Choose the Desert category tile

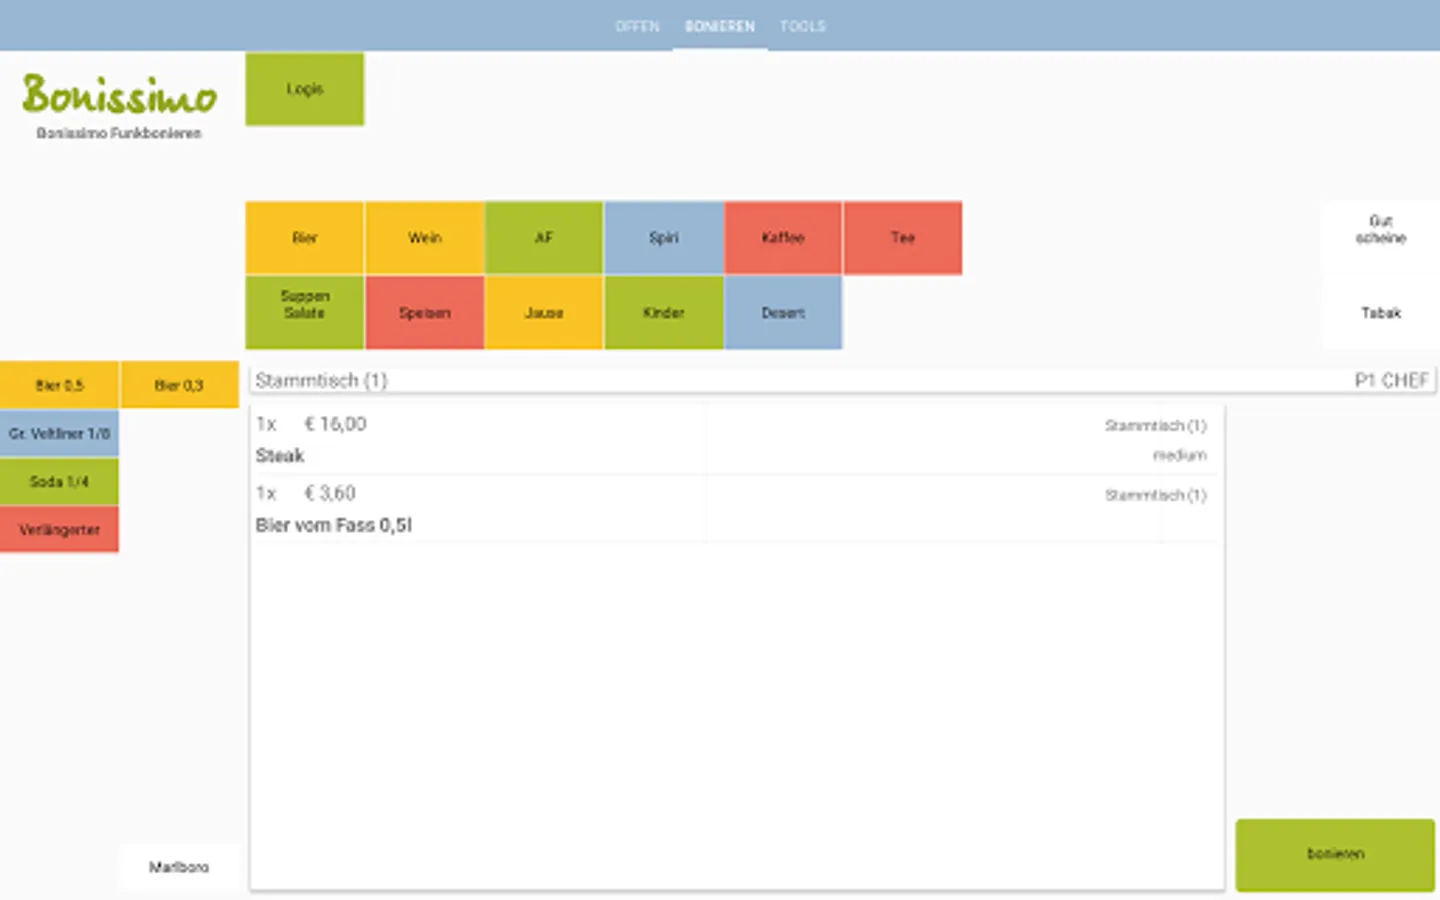click(783, 313)
